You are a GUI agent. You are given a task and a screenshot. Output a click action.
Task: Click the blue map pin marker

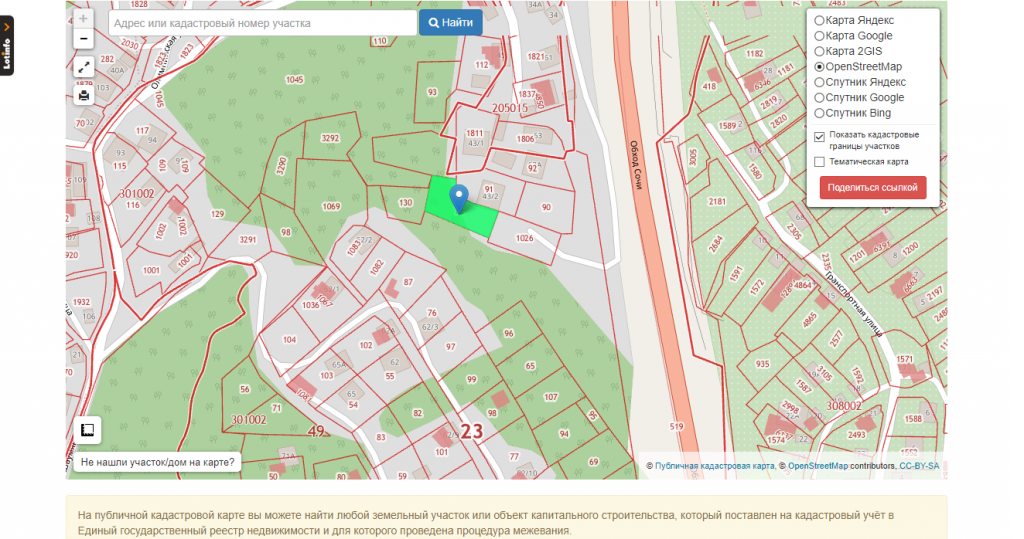459,198
